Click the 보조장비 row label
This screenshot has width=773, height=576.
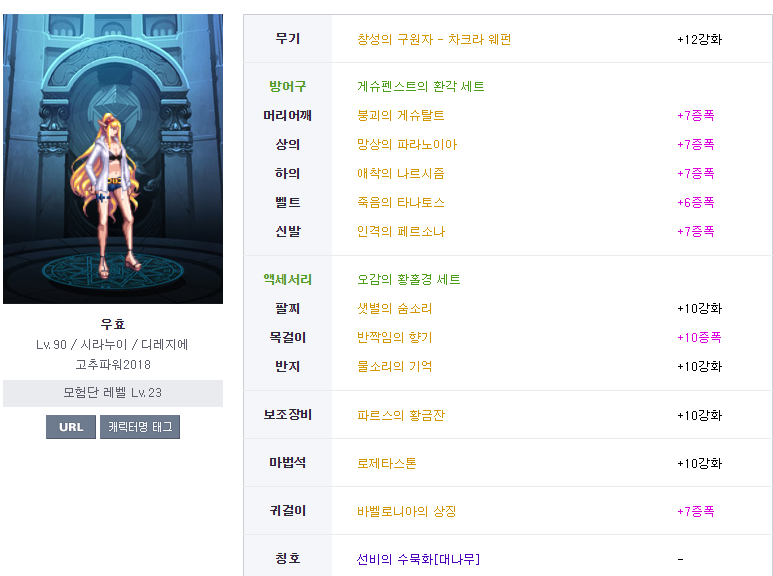287,415
